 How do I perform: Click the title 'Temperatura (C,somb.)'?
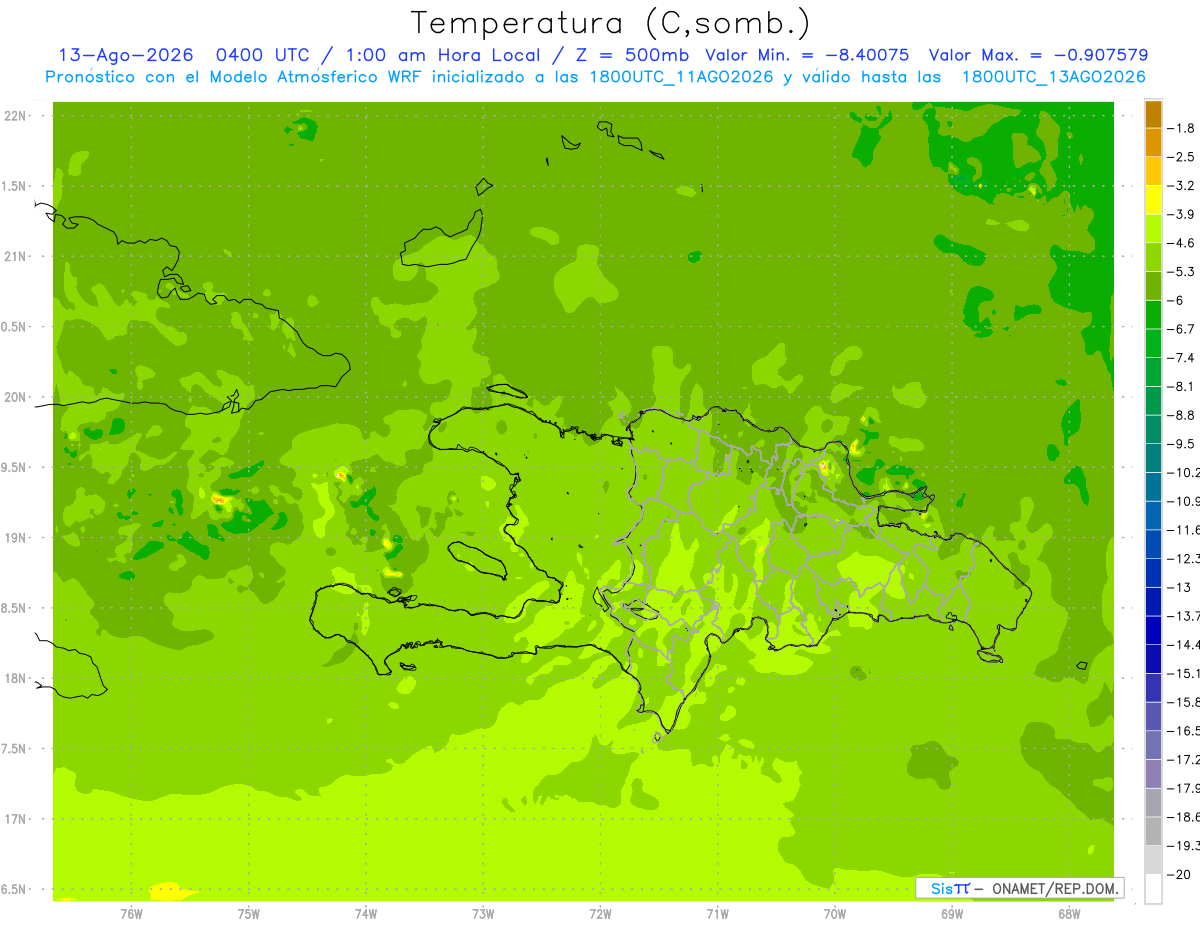[610, 23]
